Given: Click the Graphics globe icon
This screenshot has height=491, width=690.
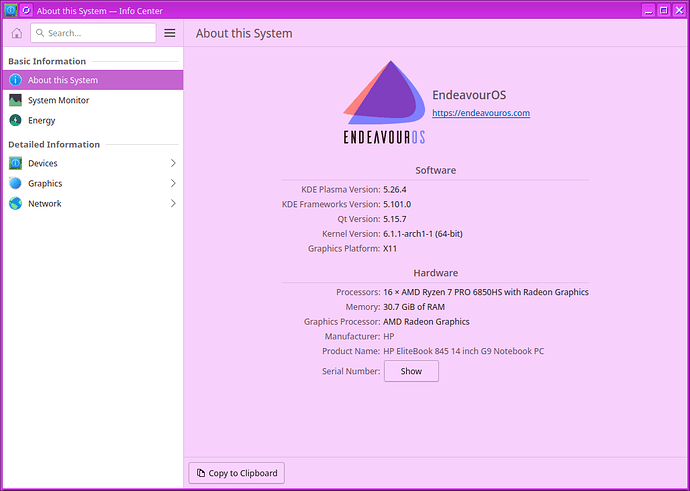Looking at the screenshot, I should [15, 183].
